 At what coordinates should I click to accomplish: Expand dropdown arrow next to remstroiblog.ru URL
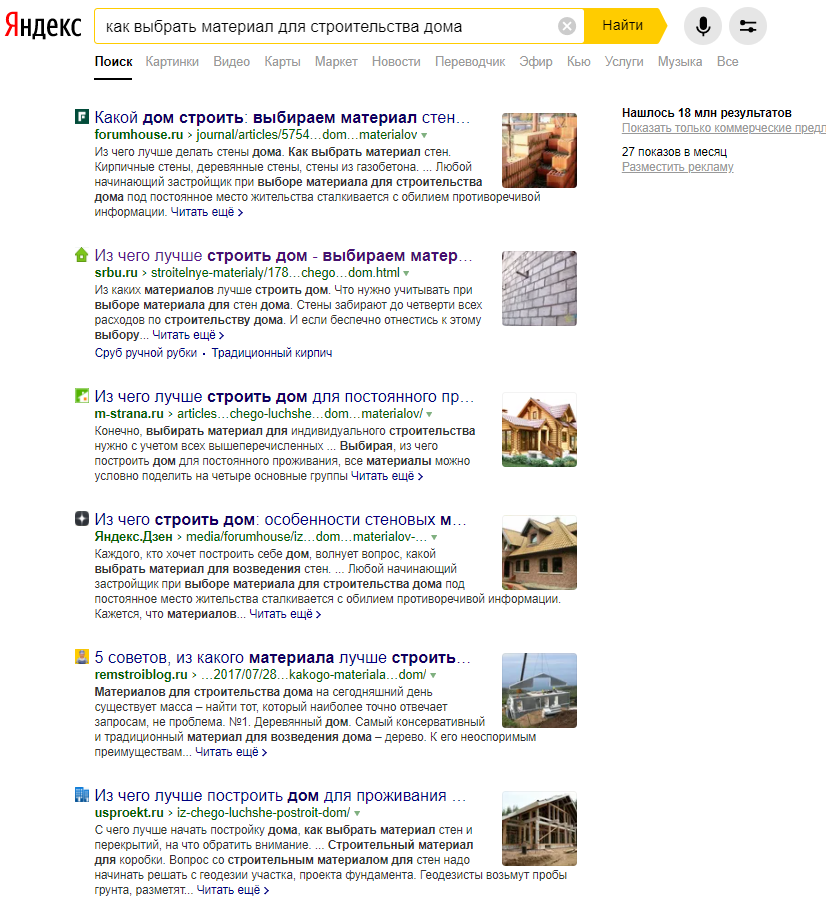click(432, 675)
